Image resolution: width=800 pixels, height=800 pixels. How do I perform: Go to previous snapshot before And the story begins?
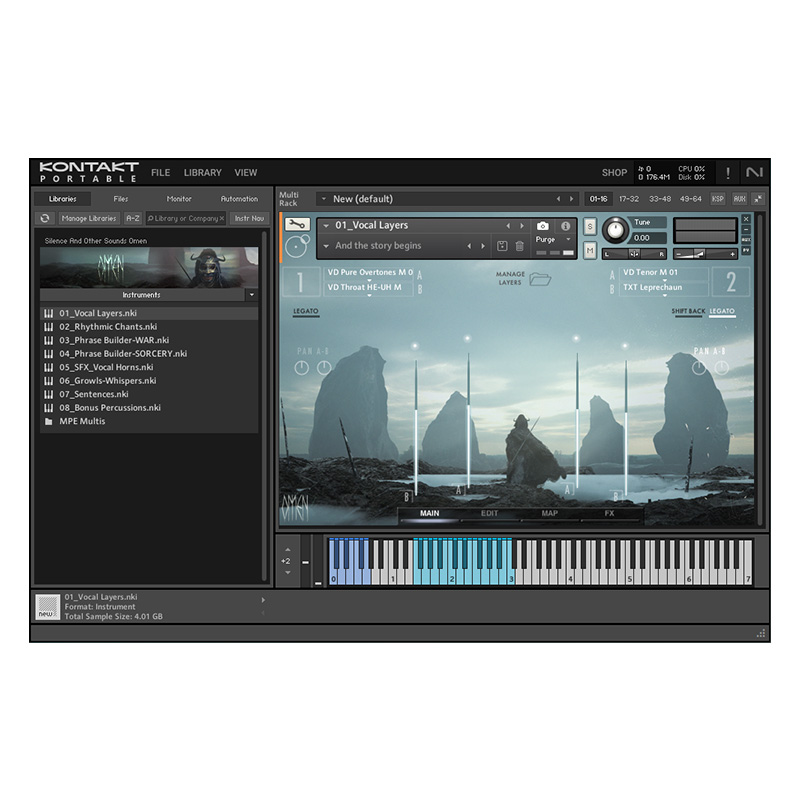469,246
